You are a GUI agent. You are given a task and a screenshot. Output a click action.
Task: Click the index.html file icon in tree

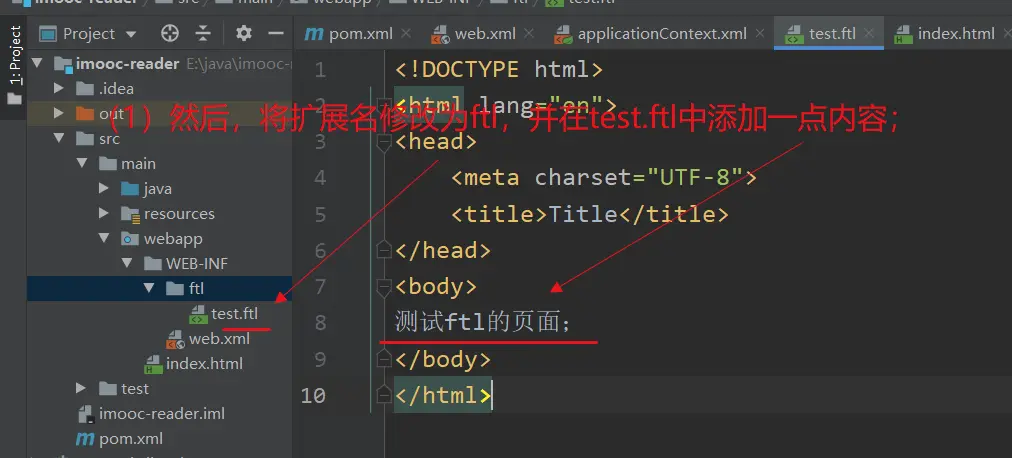pos(153,364)
